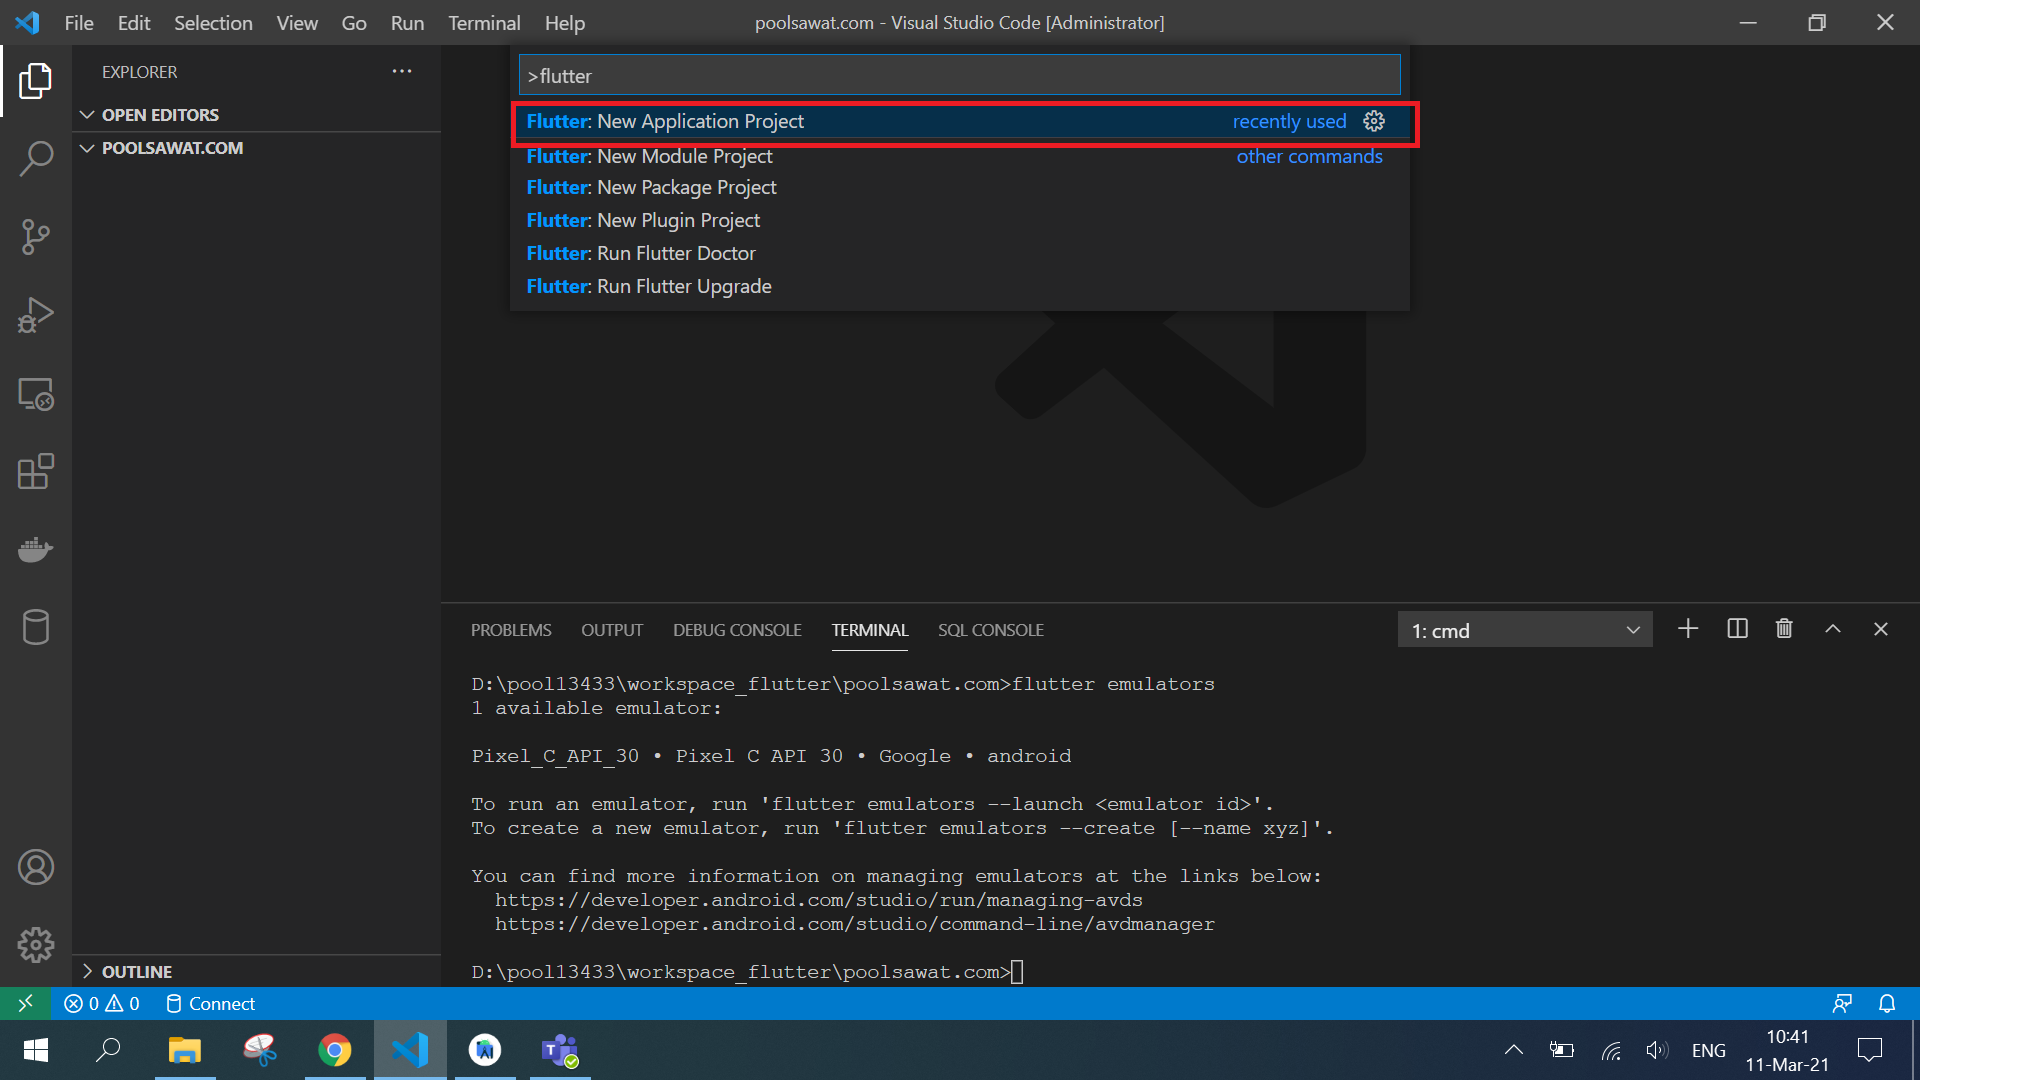2040x1080 pixels.
Task: Show hidden system tray icons
Action: click(1514, 1050)
